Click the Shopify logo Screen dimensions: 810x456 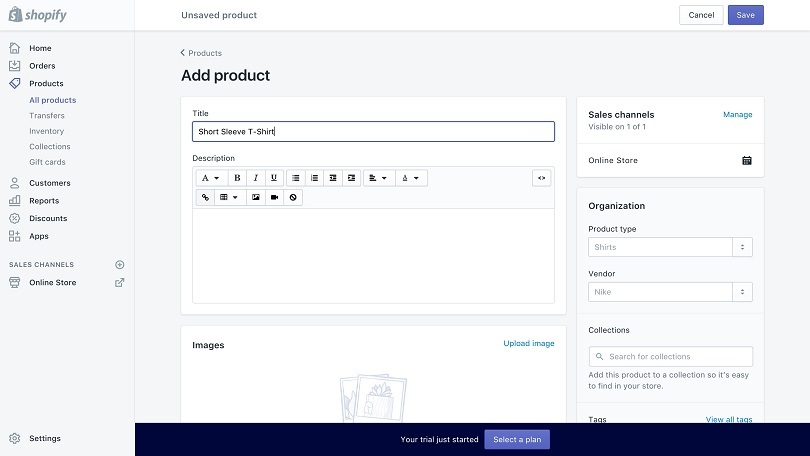38,14
